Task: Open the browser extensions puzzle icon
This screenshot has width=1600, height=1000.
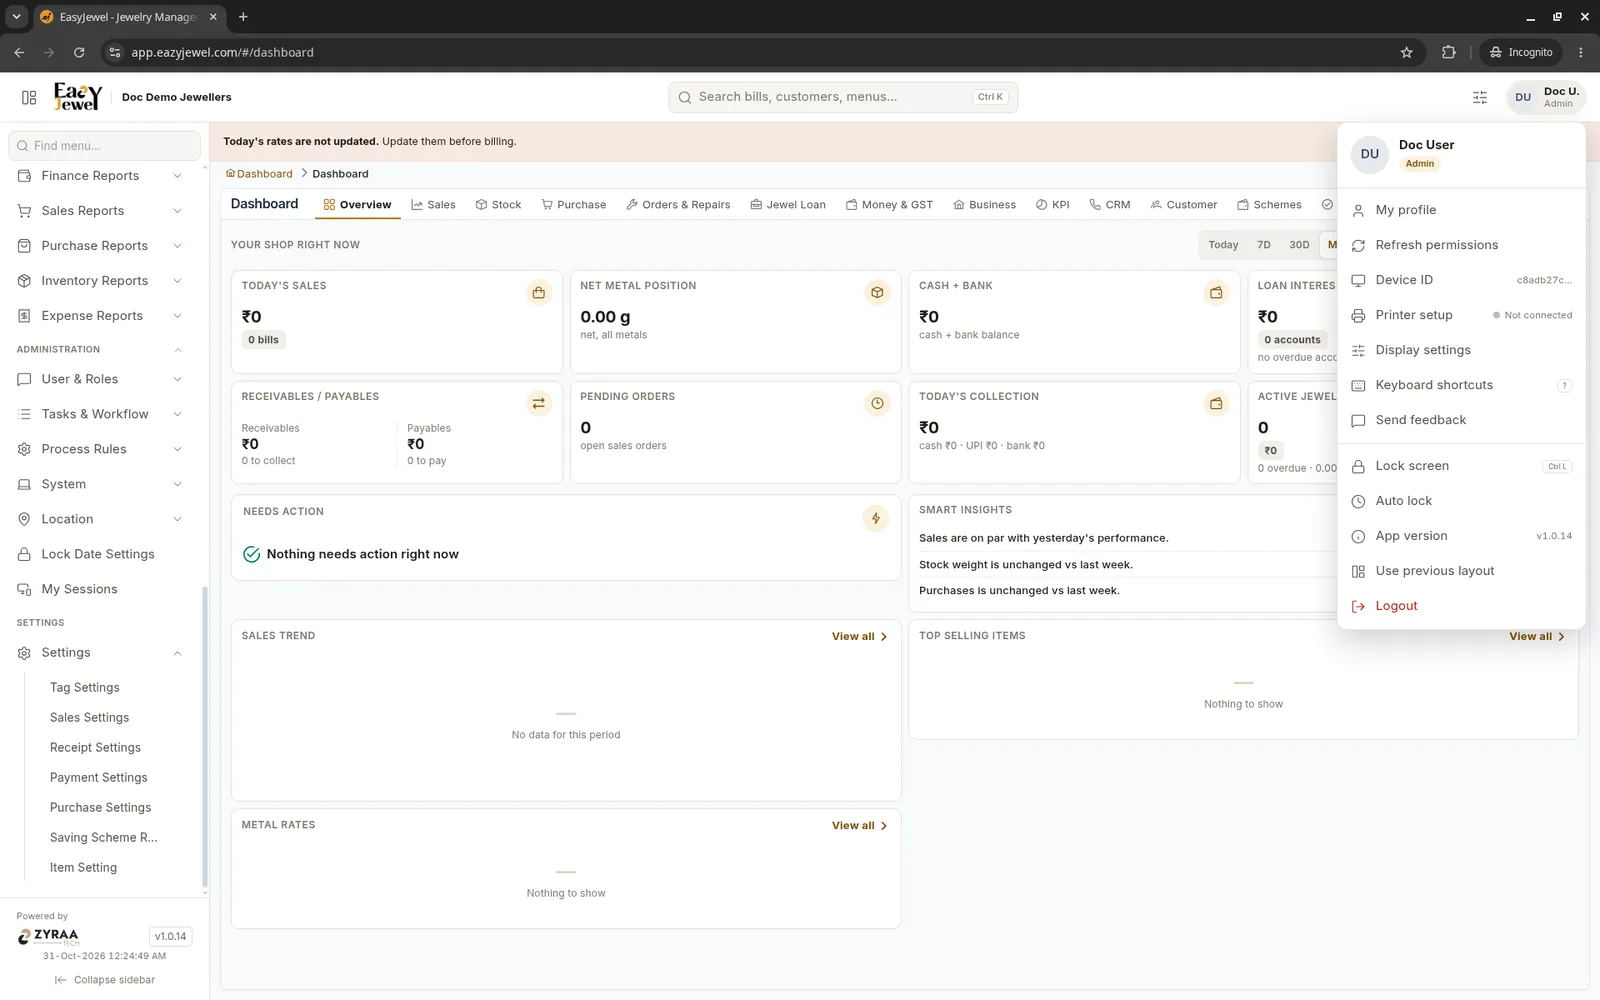Action: click(1448, 52)
